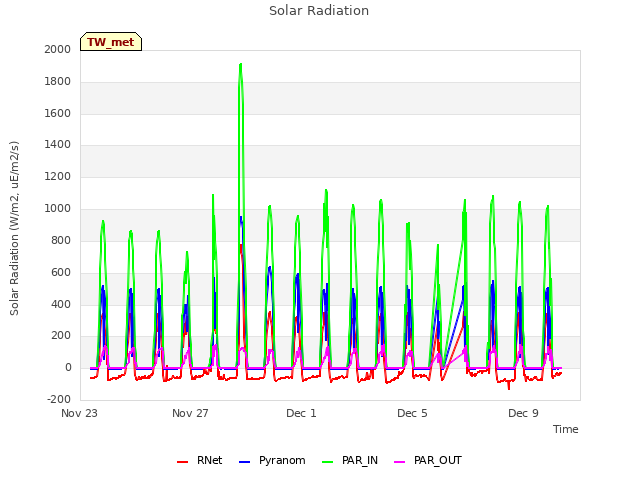Click the Solar Radiation chart title
Viewport: 640px width, 480px height.
pos(319,11)
